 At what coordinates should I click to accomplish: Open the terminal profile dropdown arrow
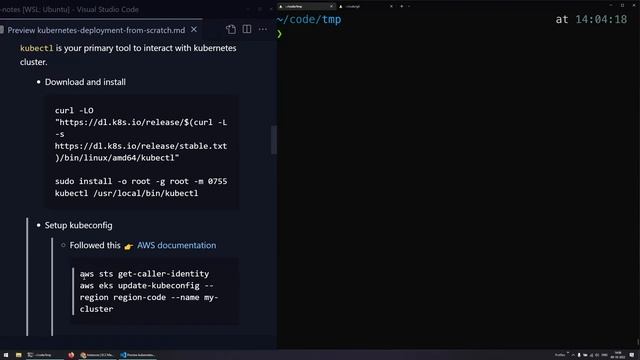409,6
